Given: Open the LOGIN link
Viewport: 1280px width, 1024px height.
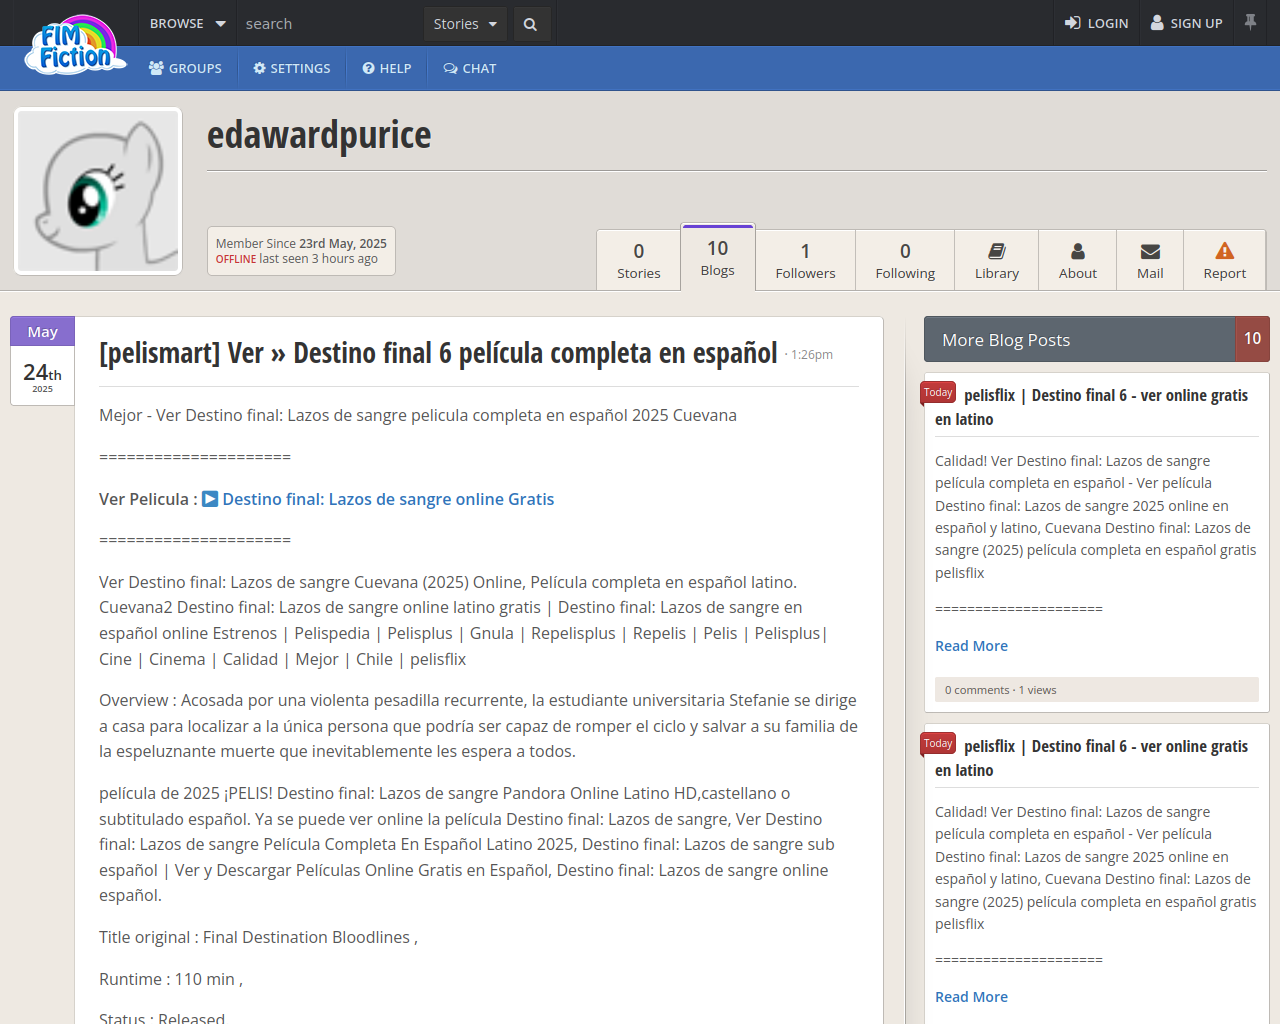Looking at the screenshot, I should (1096, 23).
